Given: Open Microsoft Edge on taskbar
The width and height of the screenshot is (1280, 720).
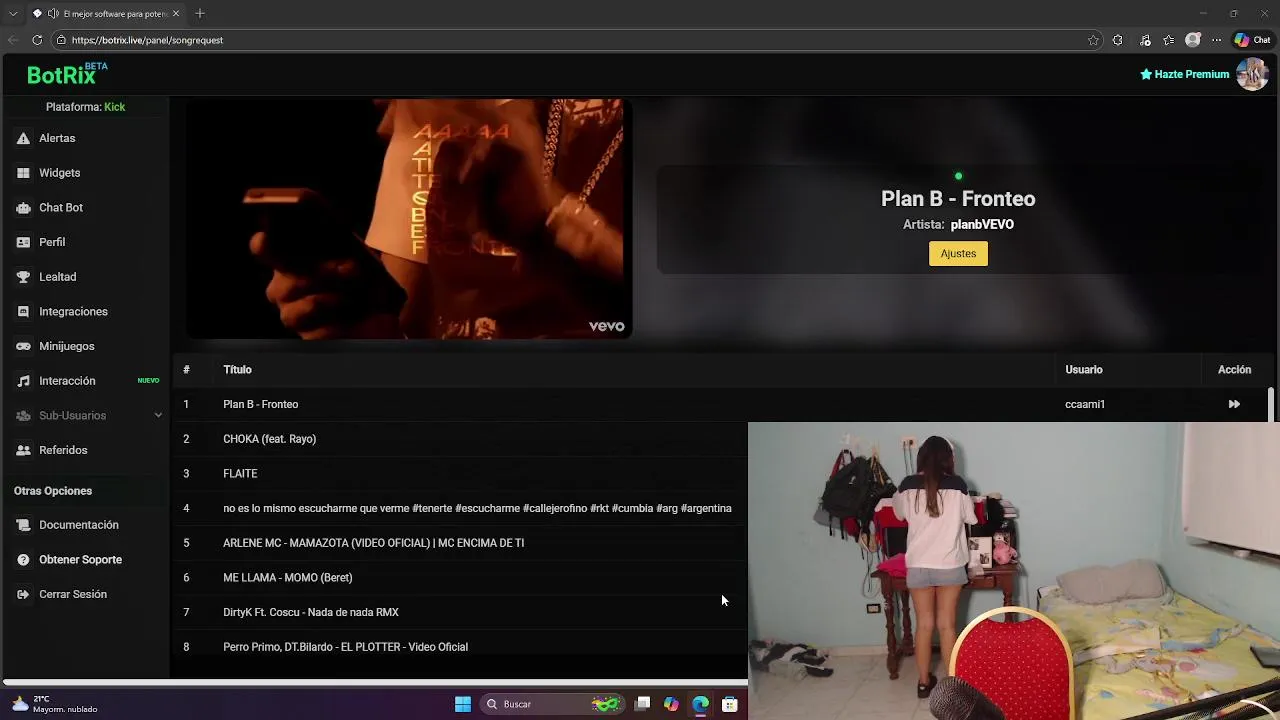Looking at the screenshot, I should click(x=700, y=704).
